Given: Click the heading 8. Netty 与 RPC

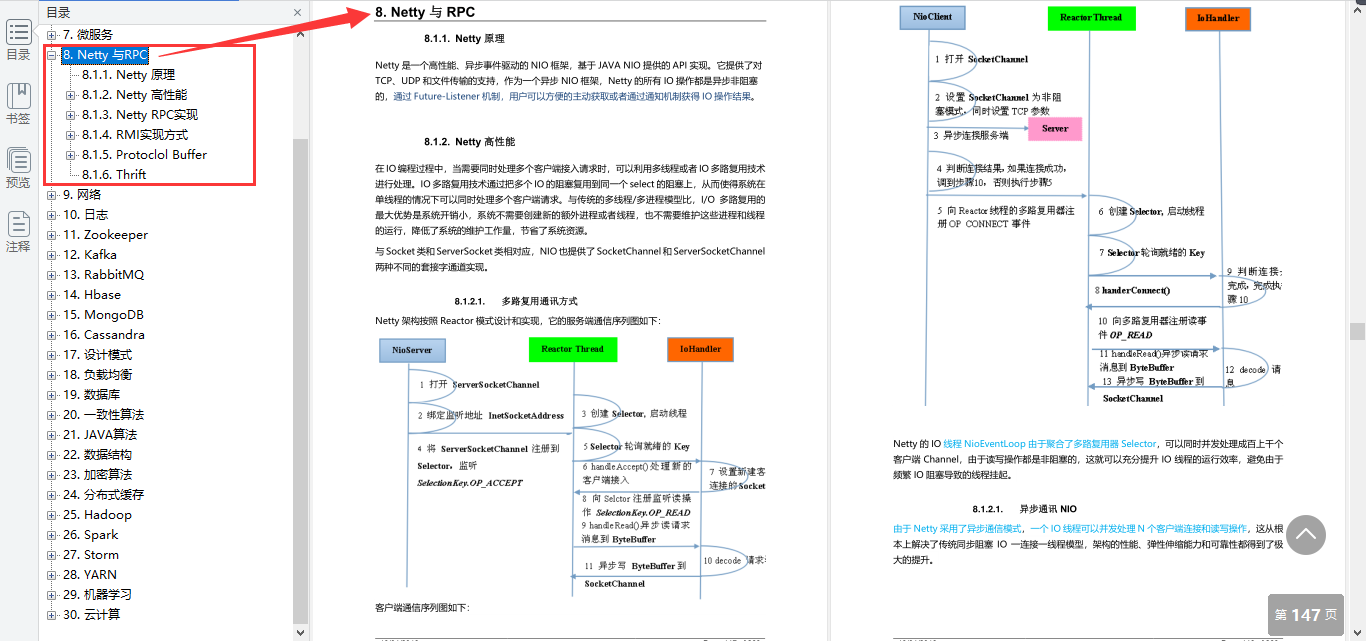Looking at the screenshot, I should click(425, 12).
